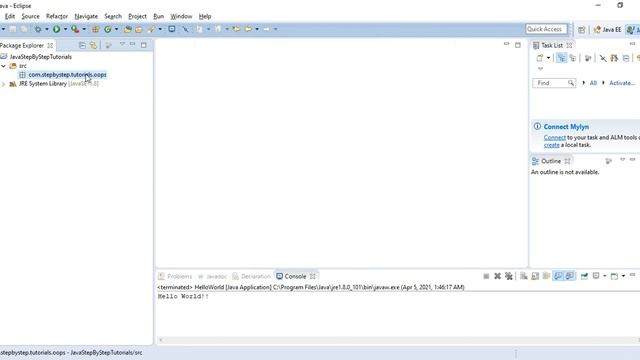Click Pin Console icon

[584, 276]
